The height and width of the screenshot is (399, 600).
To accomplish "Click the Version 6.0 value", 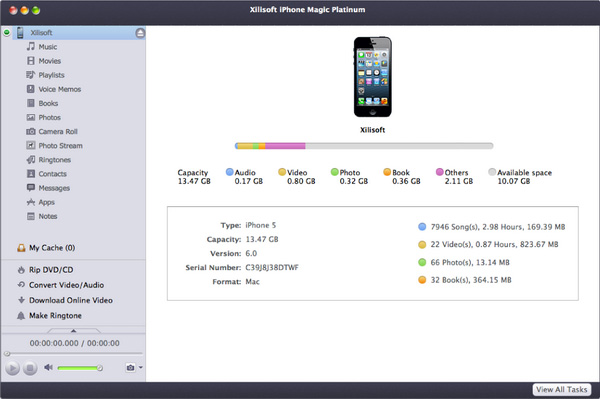I will click(x=251, y=253).
